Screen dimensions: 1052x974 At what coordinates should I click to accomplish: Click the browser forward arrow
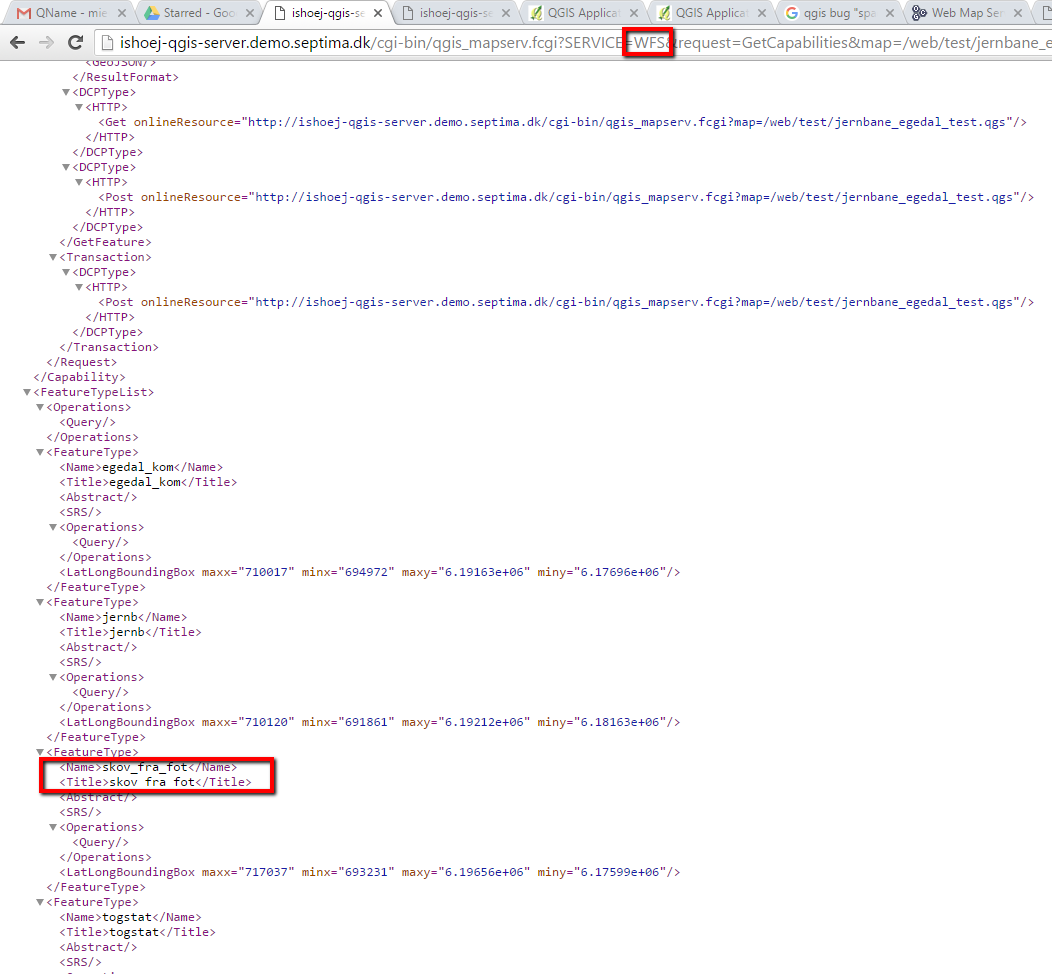click(x=46, y=43)
